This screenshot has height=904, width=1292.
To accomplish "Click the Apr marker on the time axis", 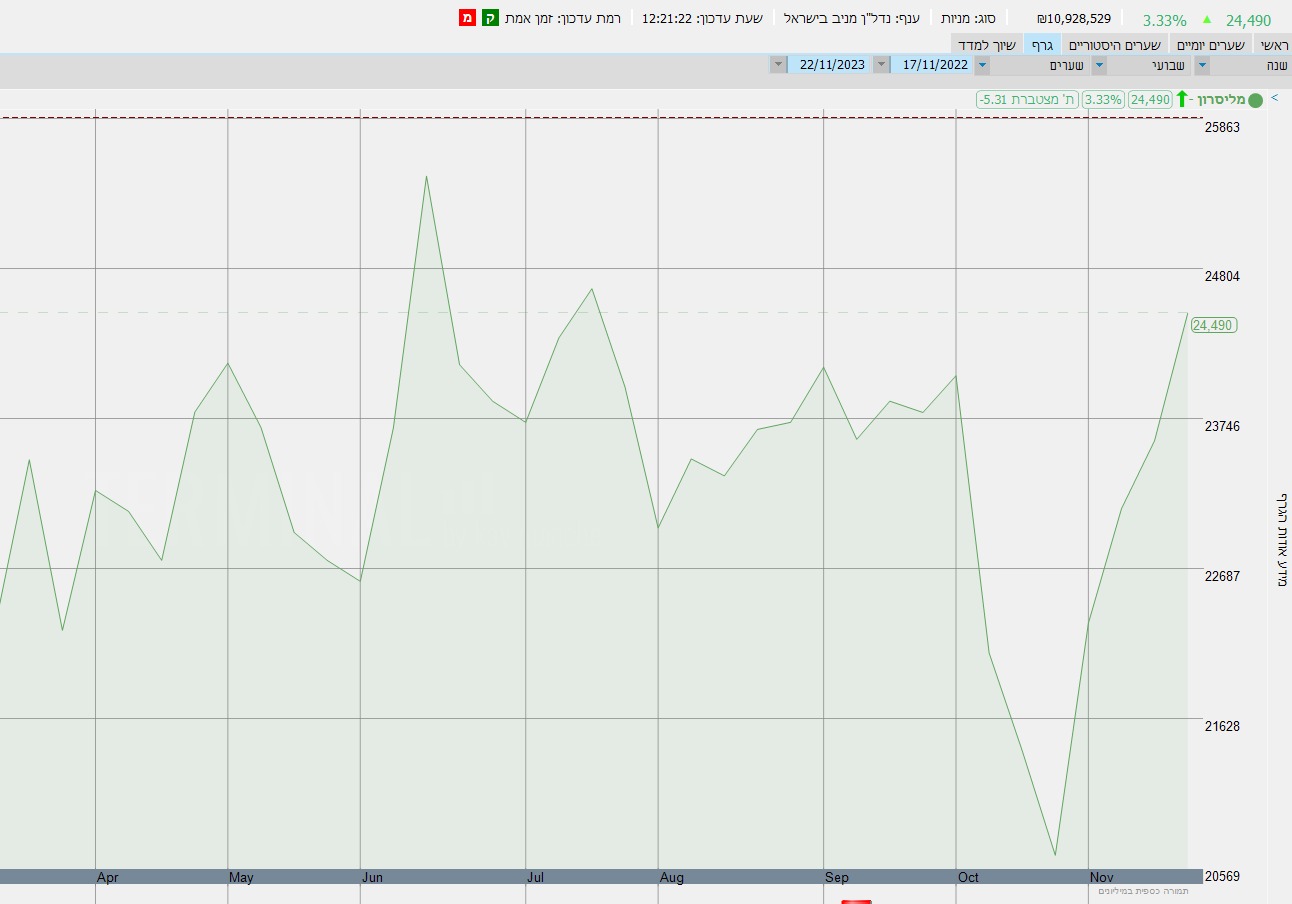I will click(108, 877).
